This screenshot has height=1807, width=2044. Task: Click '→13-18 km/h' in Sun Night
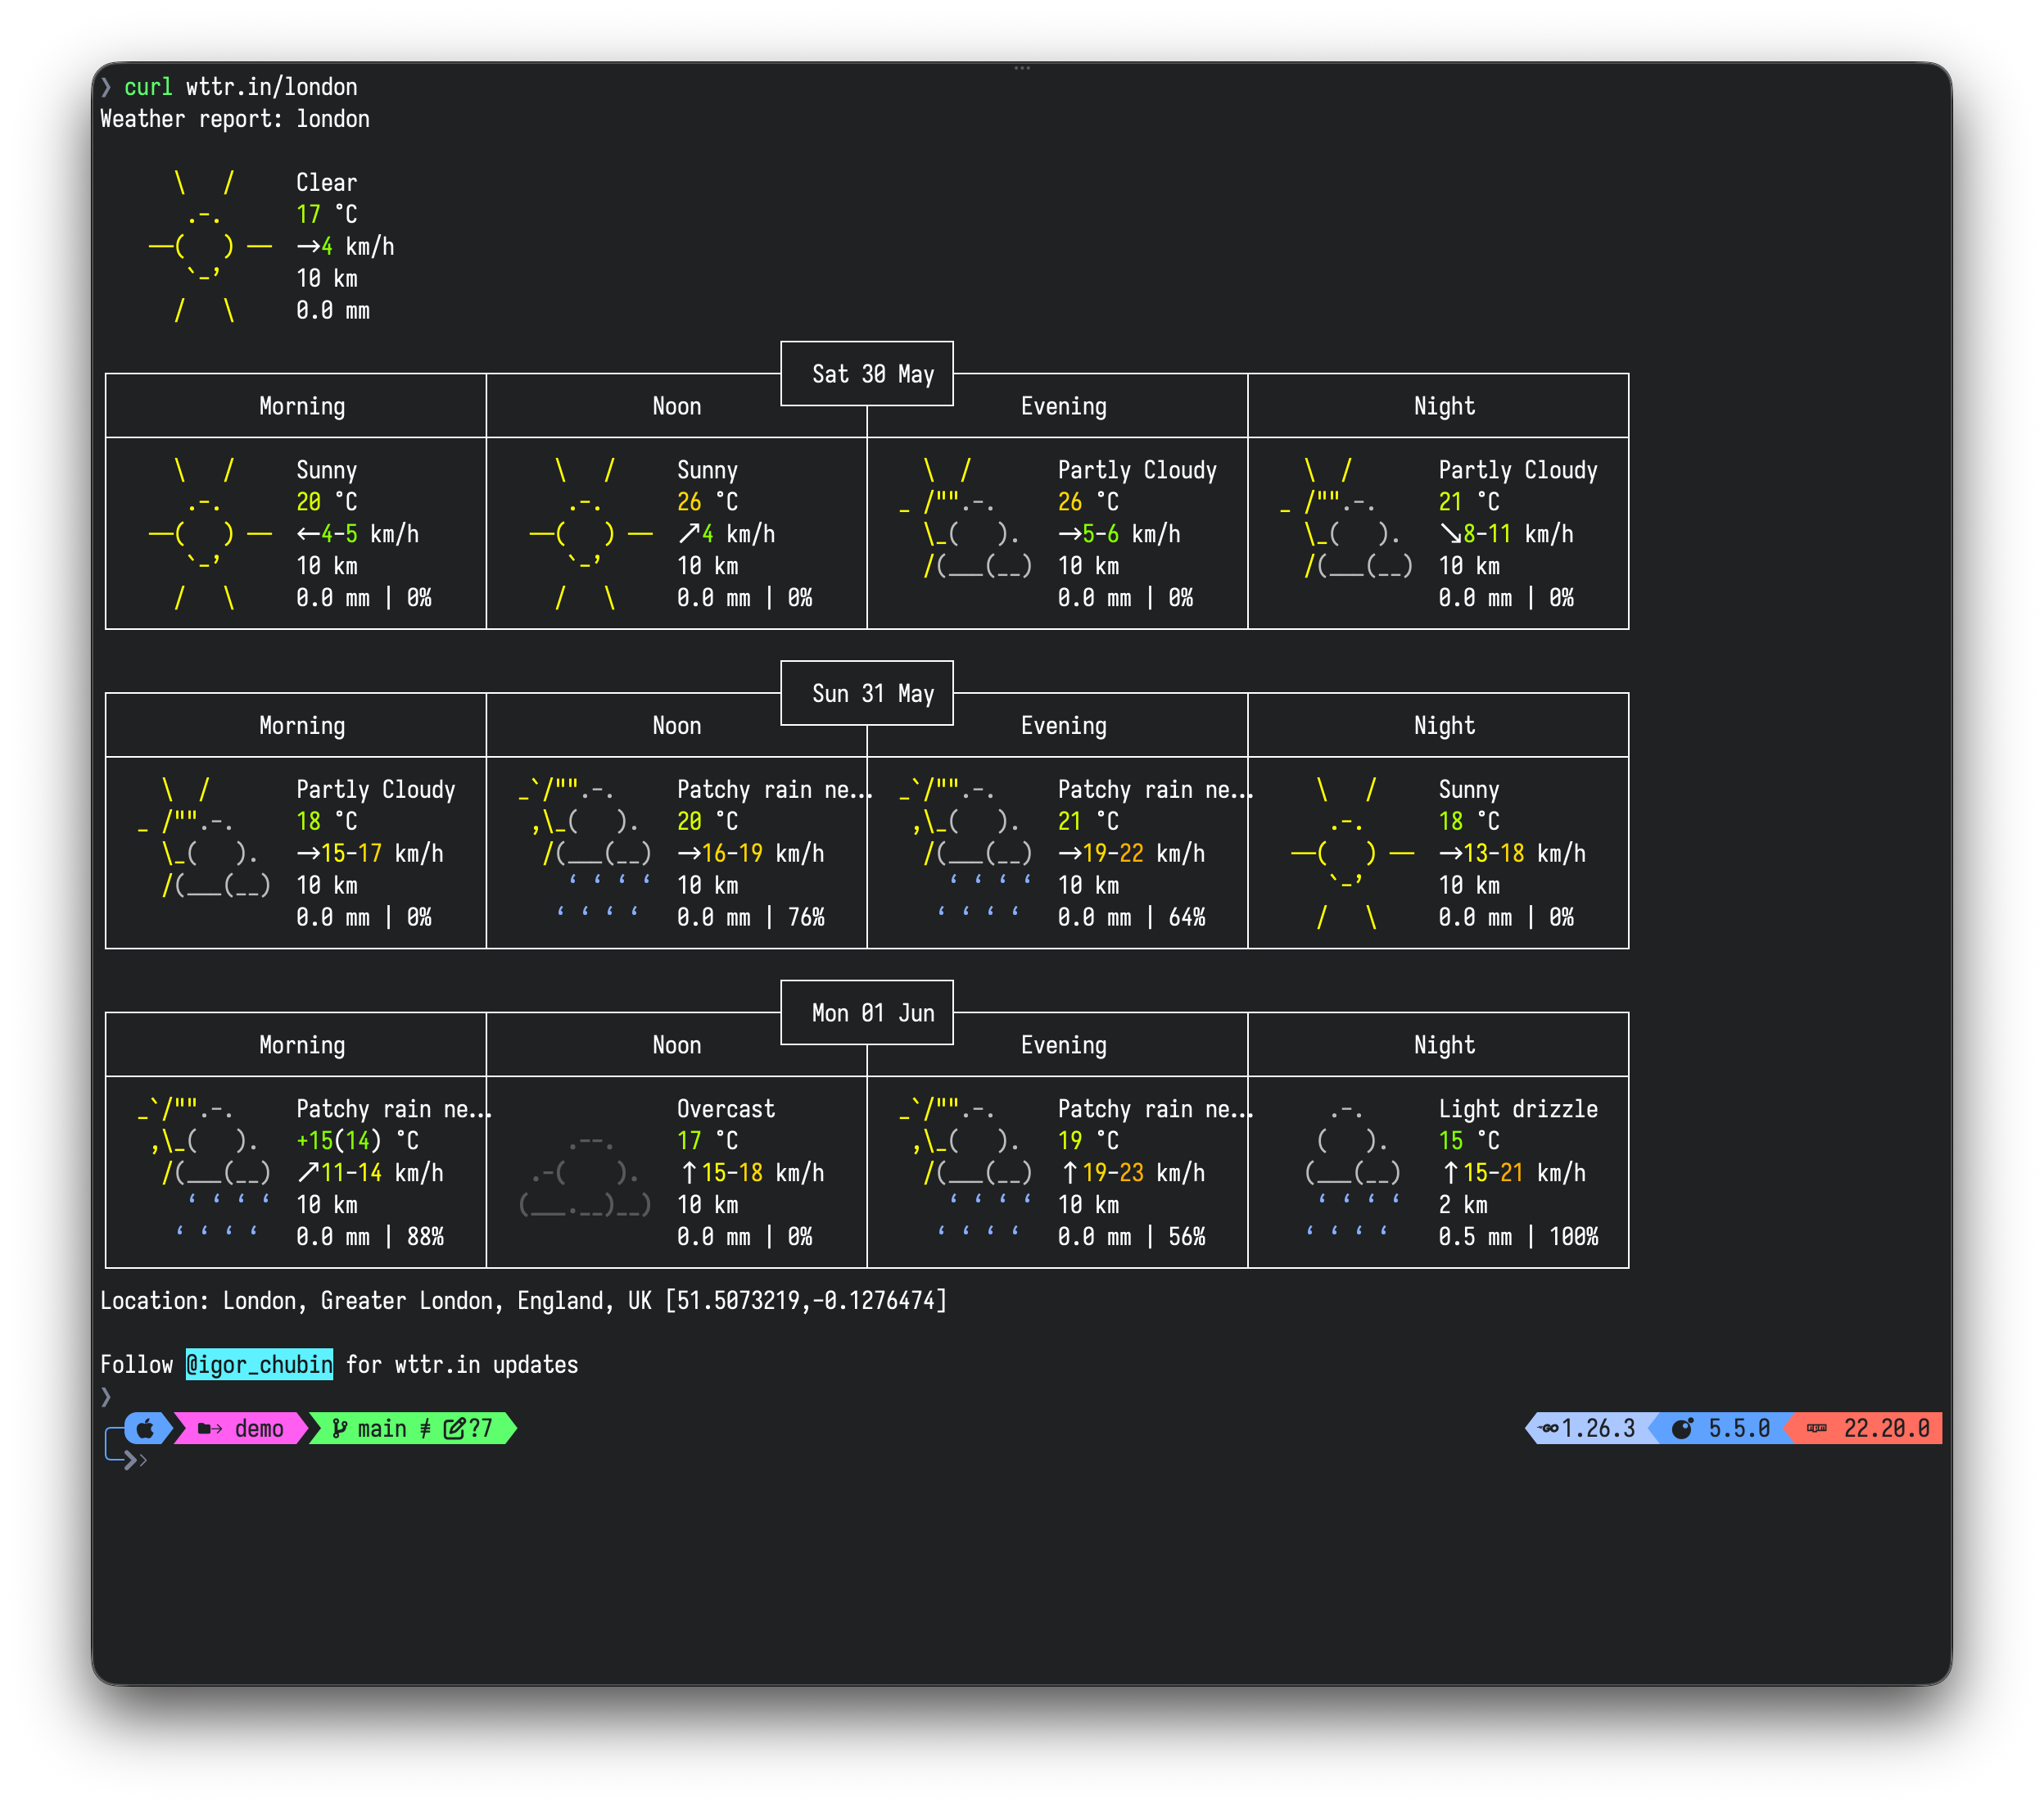pos(1512,853)
